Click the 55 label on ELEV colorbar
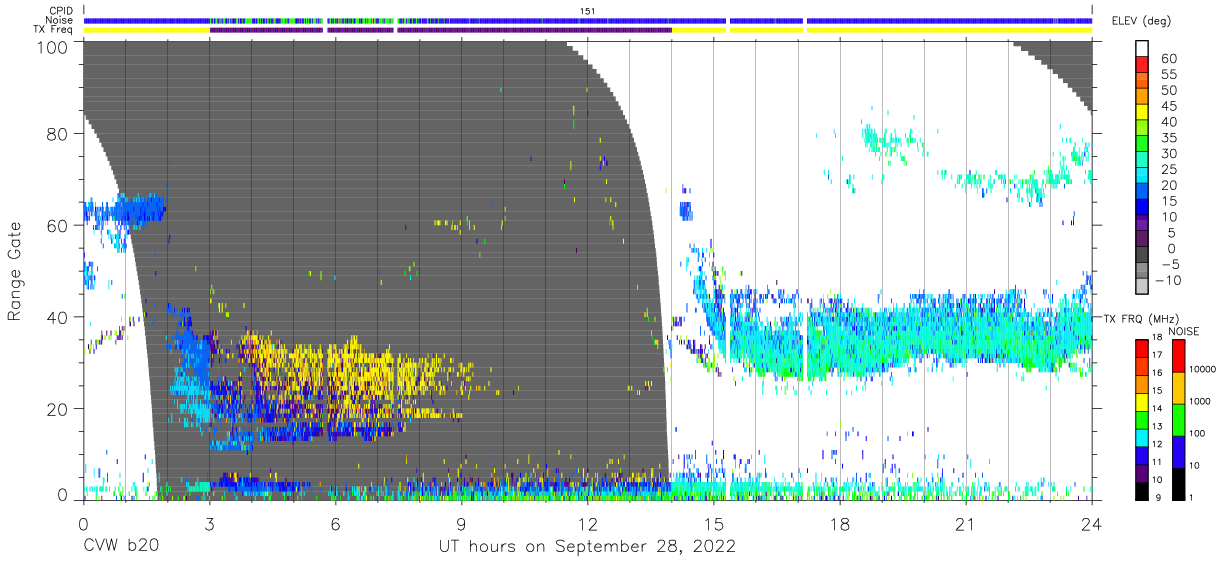Image resolution: width=1228 pixels, height=567 pixels. pos(1169,75)
